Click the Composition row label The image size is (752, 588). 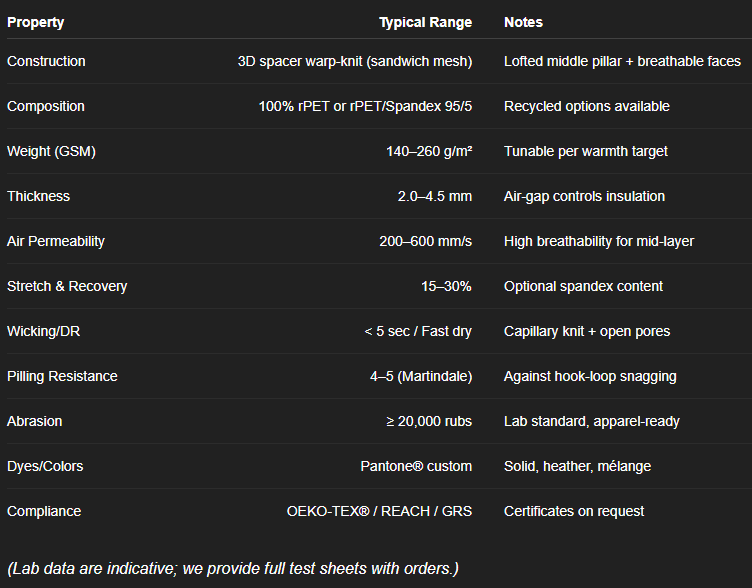[46, 106]
